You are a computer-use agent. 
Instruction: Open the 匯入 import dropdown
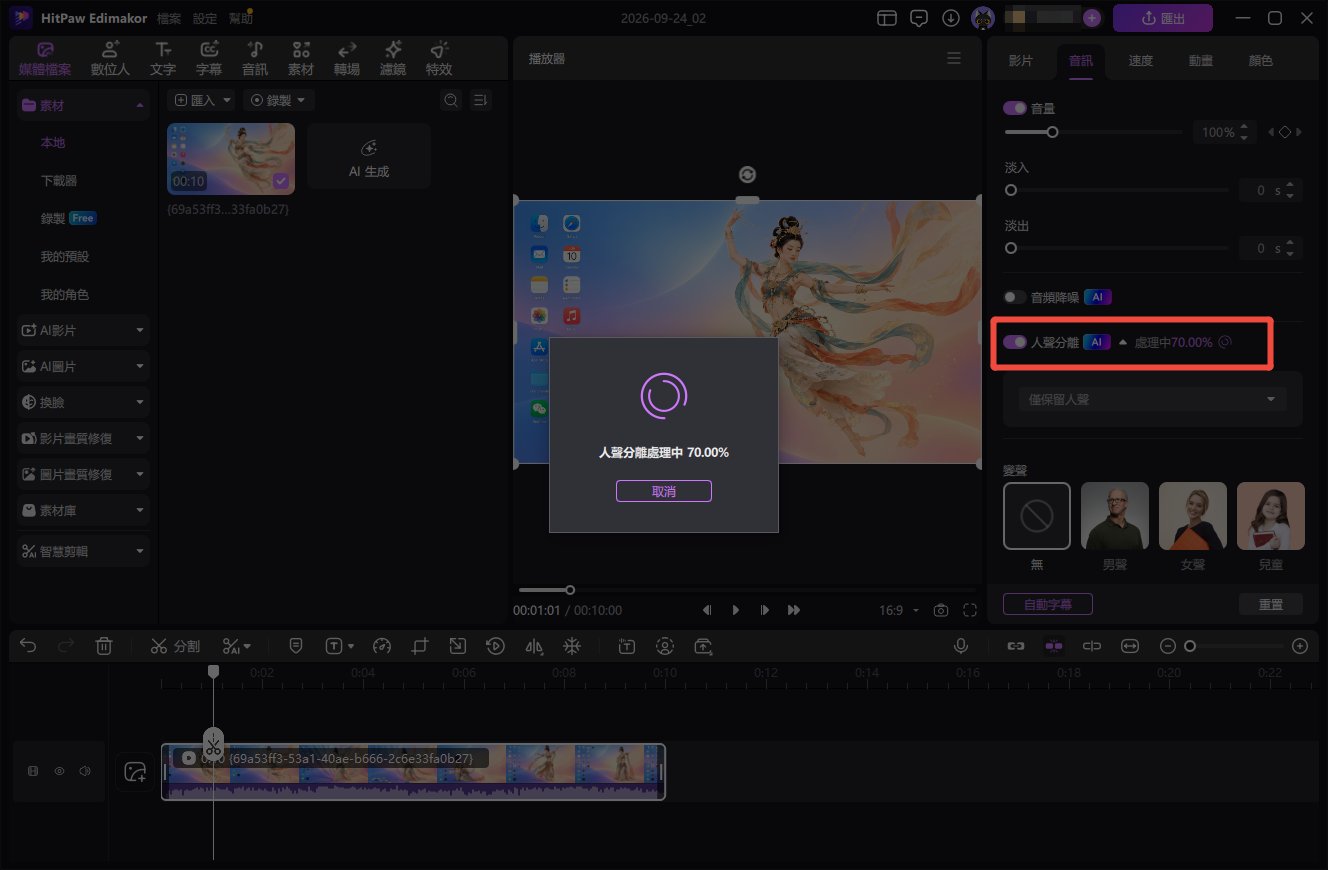point(201,100)
